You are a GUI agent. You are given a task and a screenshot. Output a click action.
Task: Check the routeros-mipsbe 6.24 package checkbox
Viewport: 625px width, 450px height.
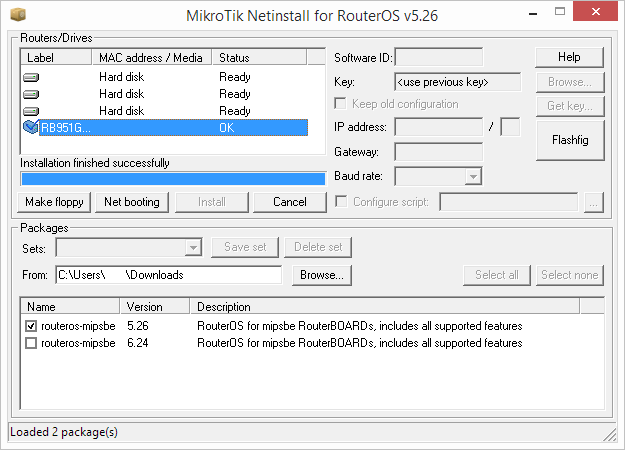click(x=31, y=343)
